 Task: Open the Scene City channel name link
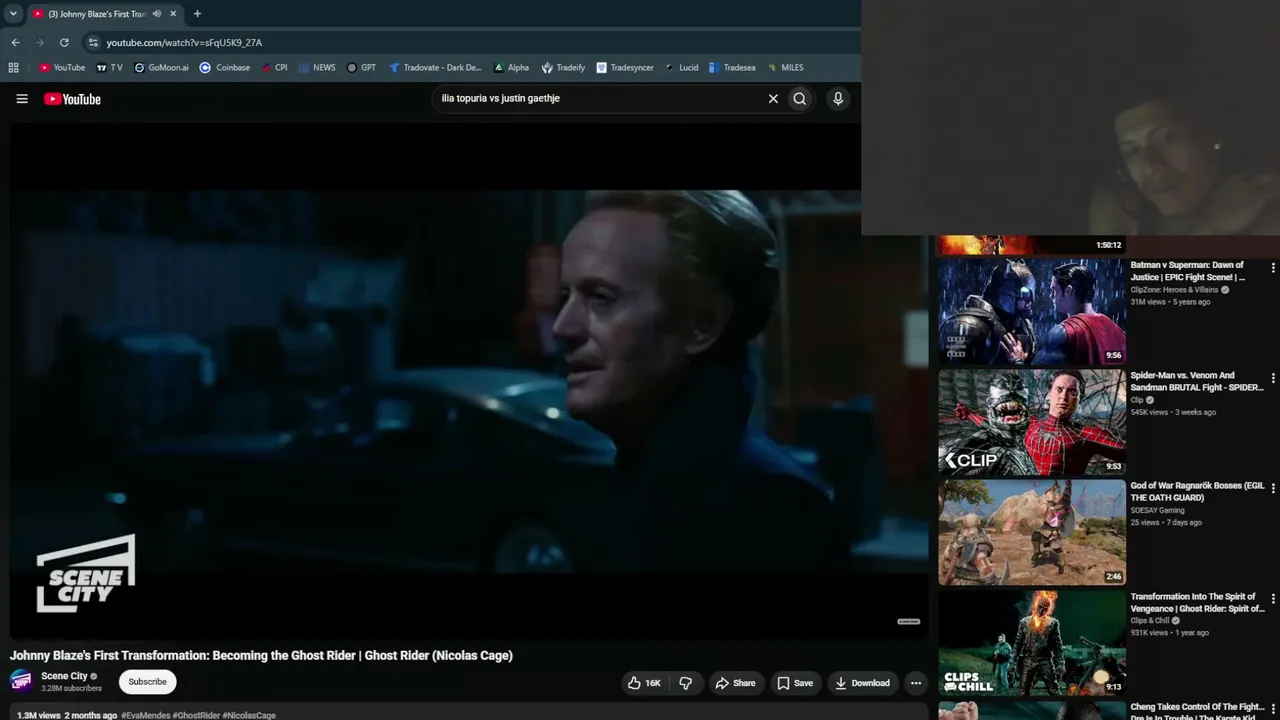coord(64,676)
